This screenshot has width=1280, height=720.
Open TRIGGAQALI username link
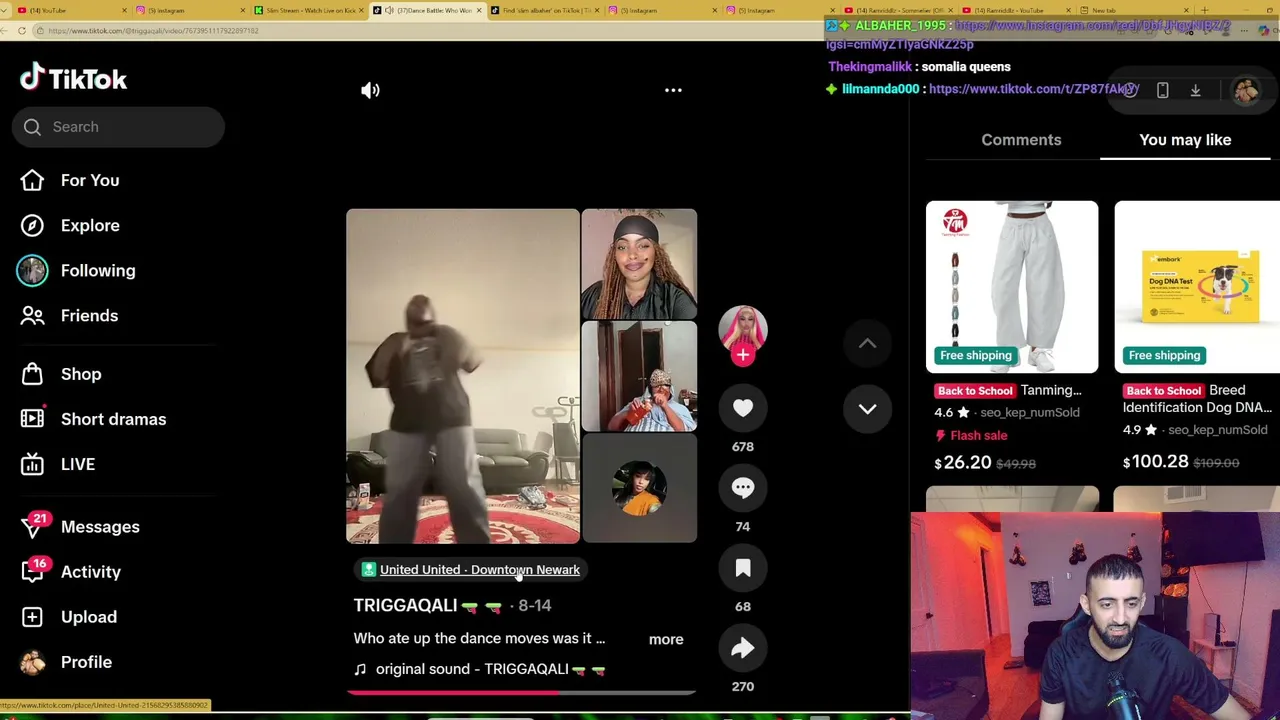(405, 606)
